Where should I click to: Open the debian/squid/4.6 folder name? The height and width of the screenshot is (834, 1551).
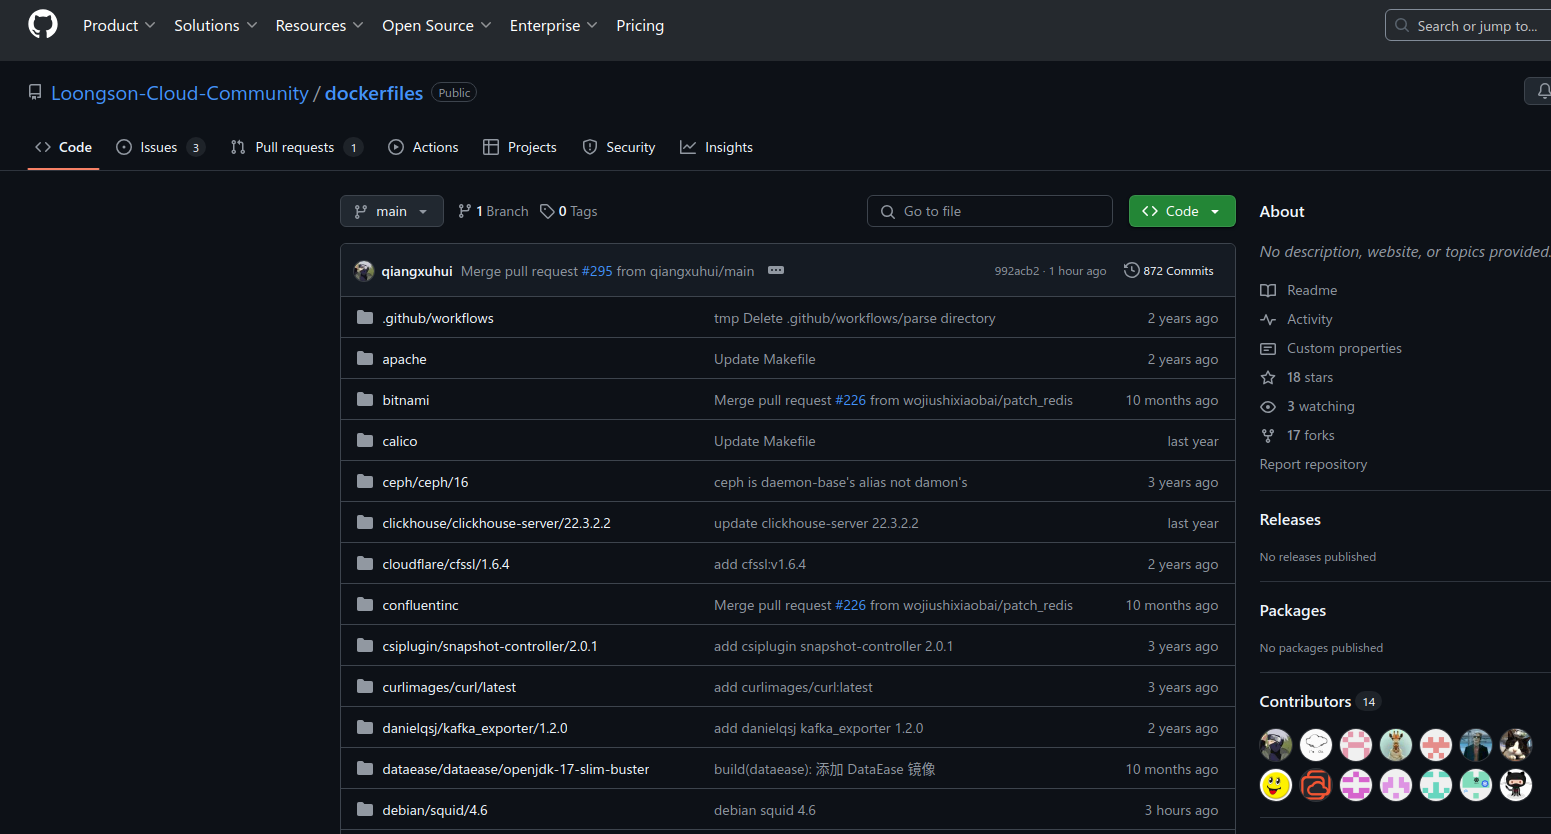(x=435, y=810)
